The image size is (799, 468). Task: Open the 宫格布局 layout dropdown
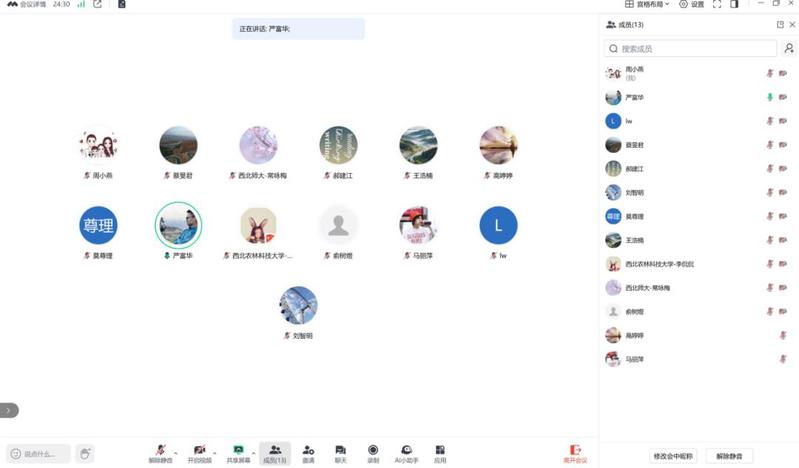pos(650,5)
